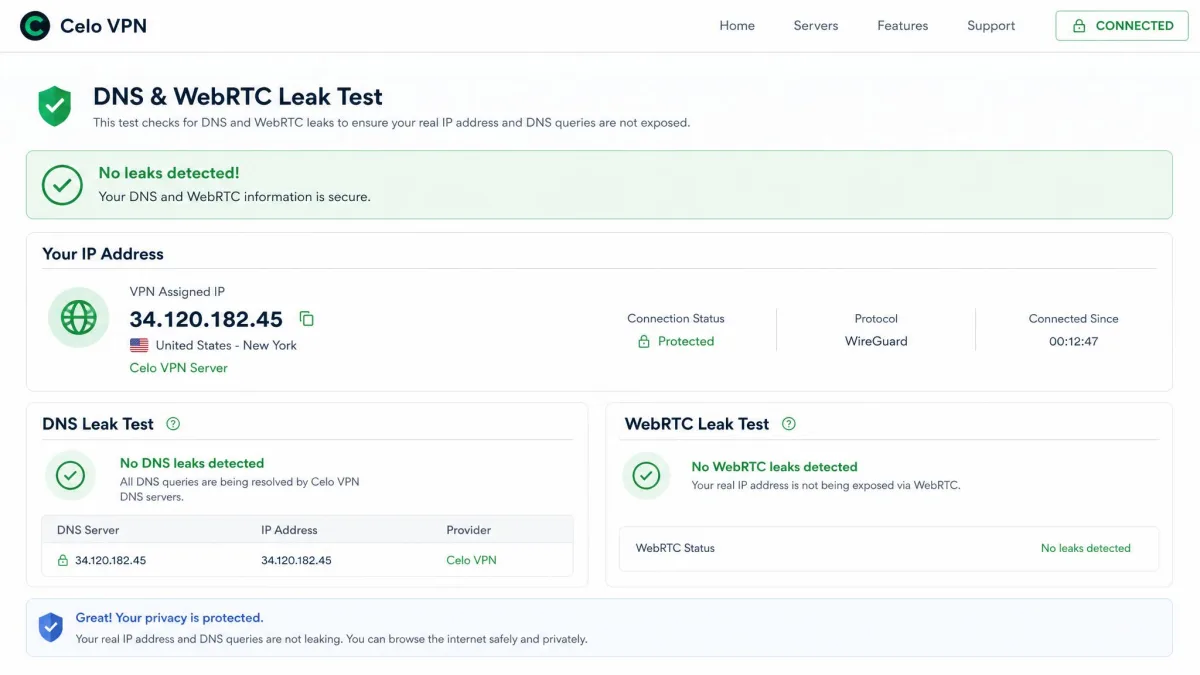Click the Celo VPN brand name in header
Viewport: 1200px width, 675px height.
(103, 26)
